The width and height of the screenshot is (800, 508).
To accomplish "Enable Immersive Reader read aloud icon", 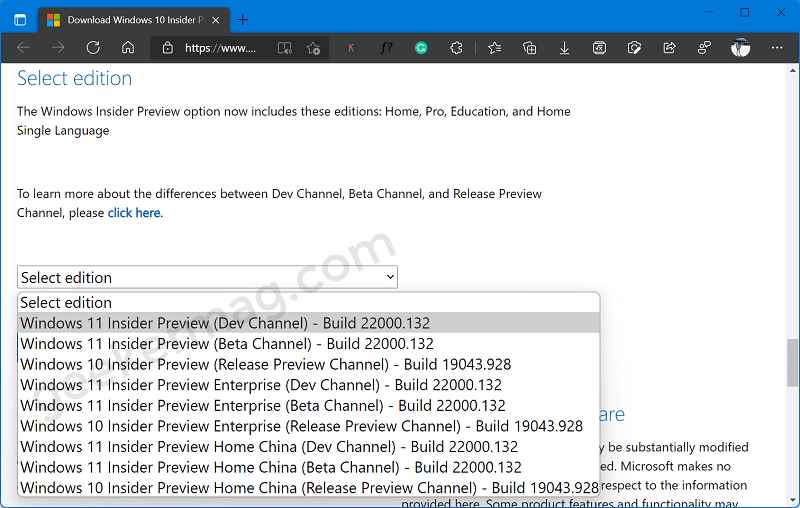I will coord(285,48).
